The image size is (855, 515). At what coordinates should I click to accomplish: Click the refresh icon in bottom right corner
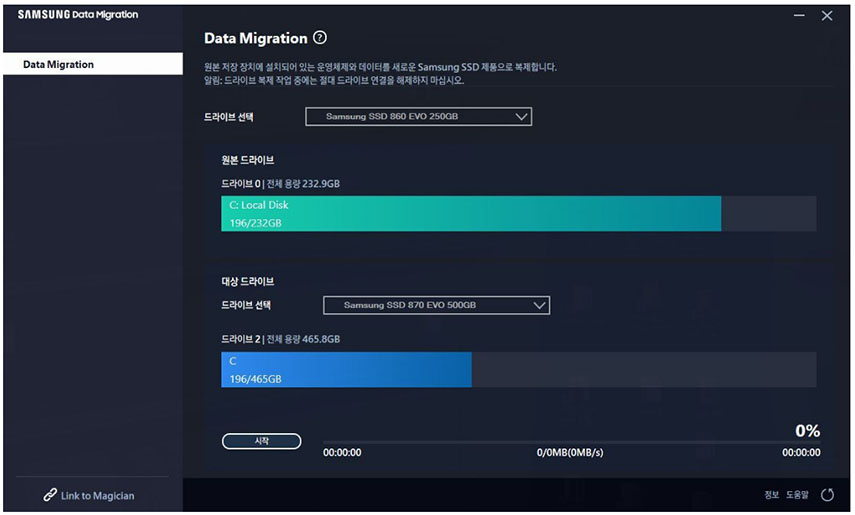click(827, 495)
